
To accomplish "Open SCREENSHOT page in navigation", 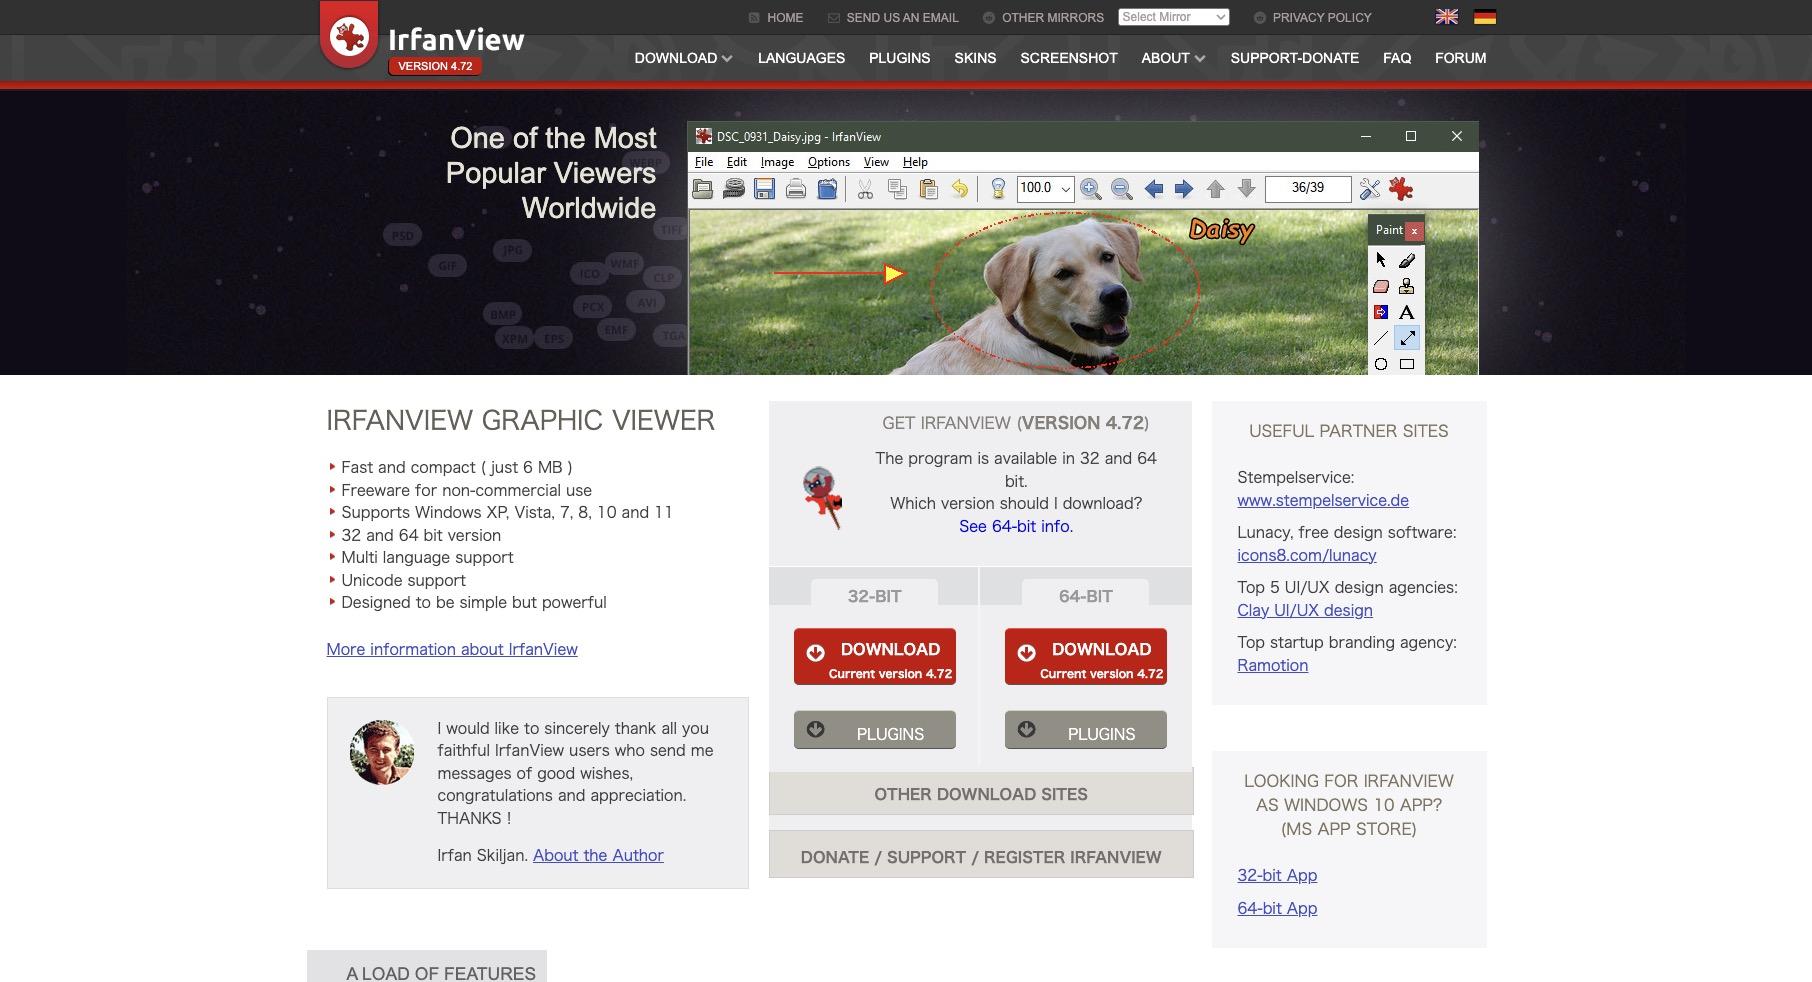I will (x=1069, y=58).
